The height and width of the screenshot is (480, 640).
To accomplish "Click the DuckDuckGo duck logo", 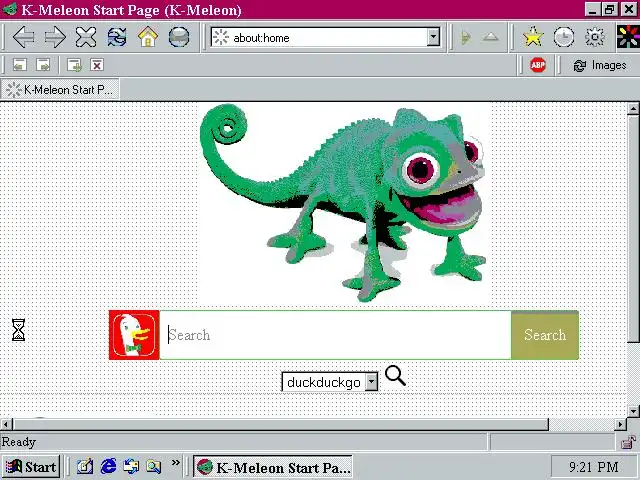I will [x=134, y=335].
